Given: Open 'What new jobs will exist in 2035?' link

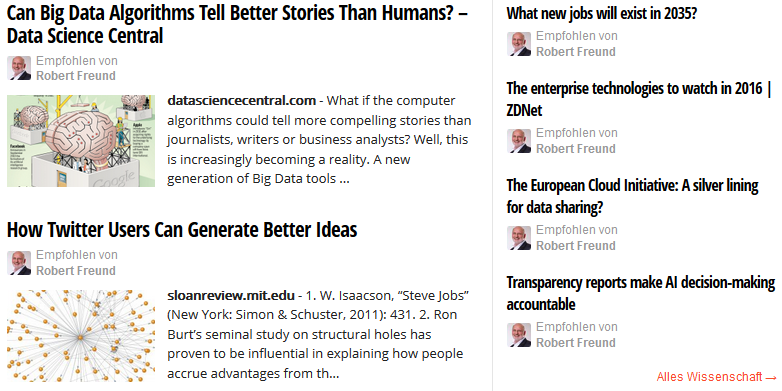Looking at the screenshot, I should pyautogui.click(x=601, y=13).
